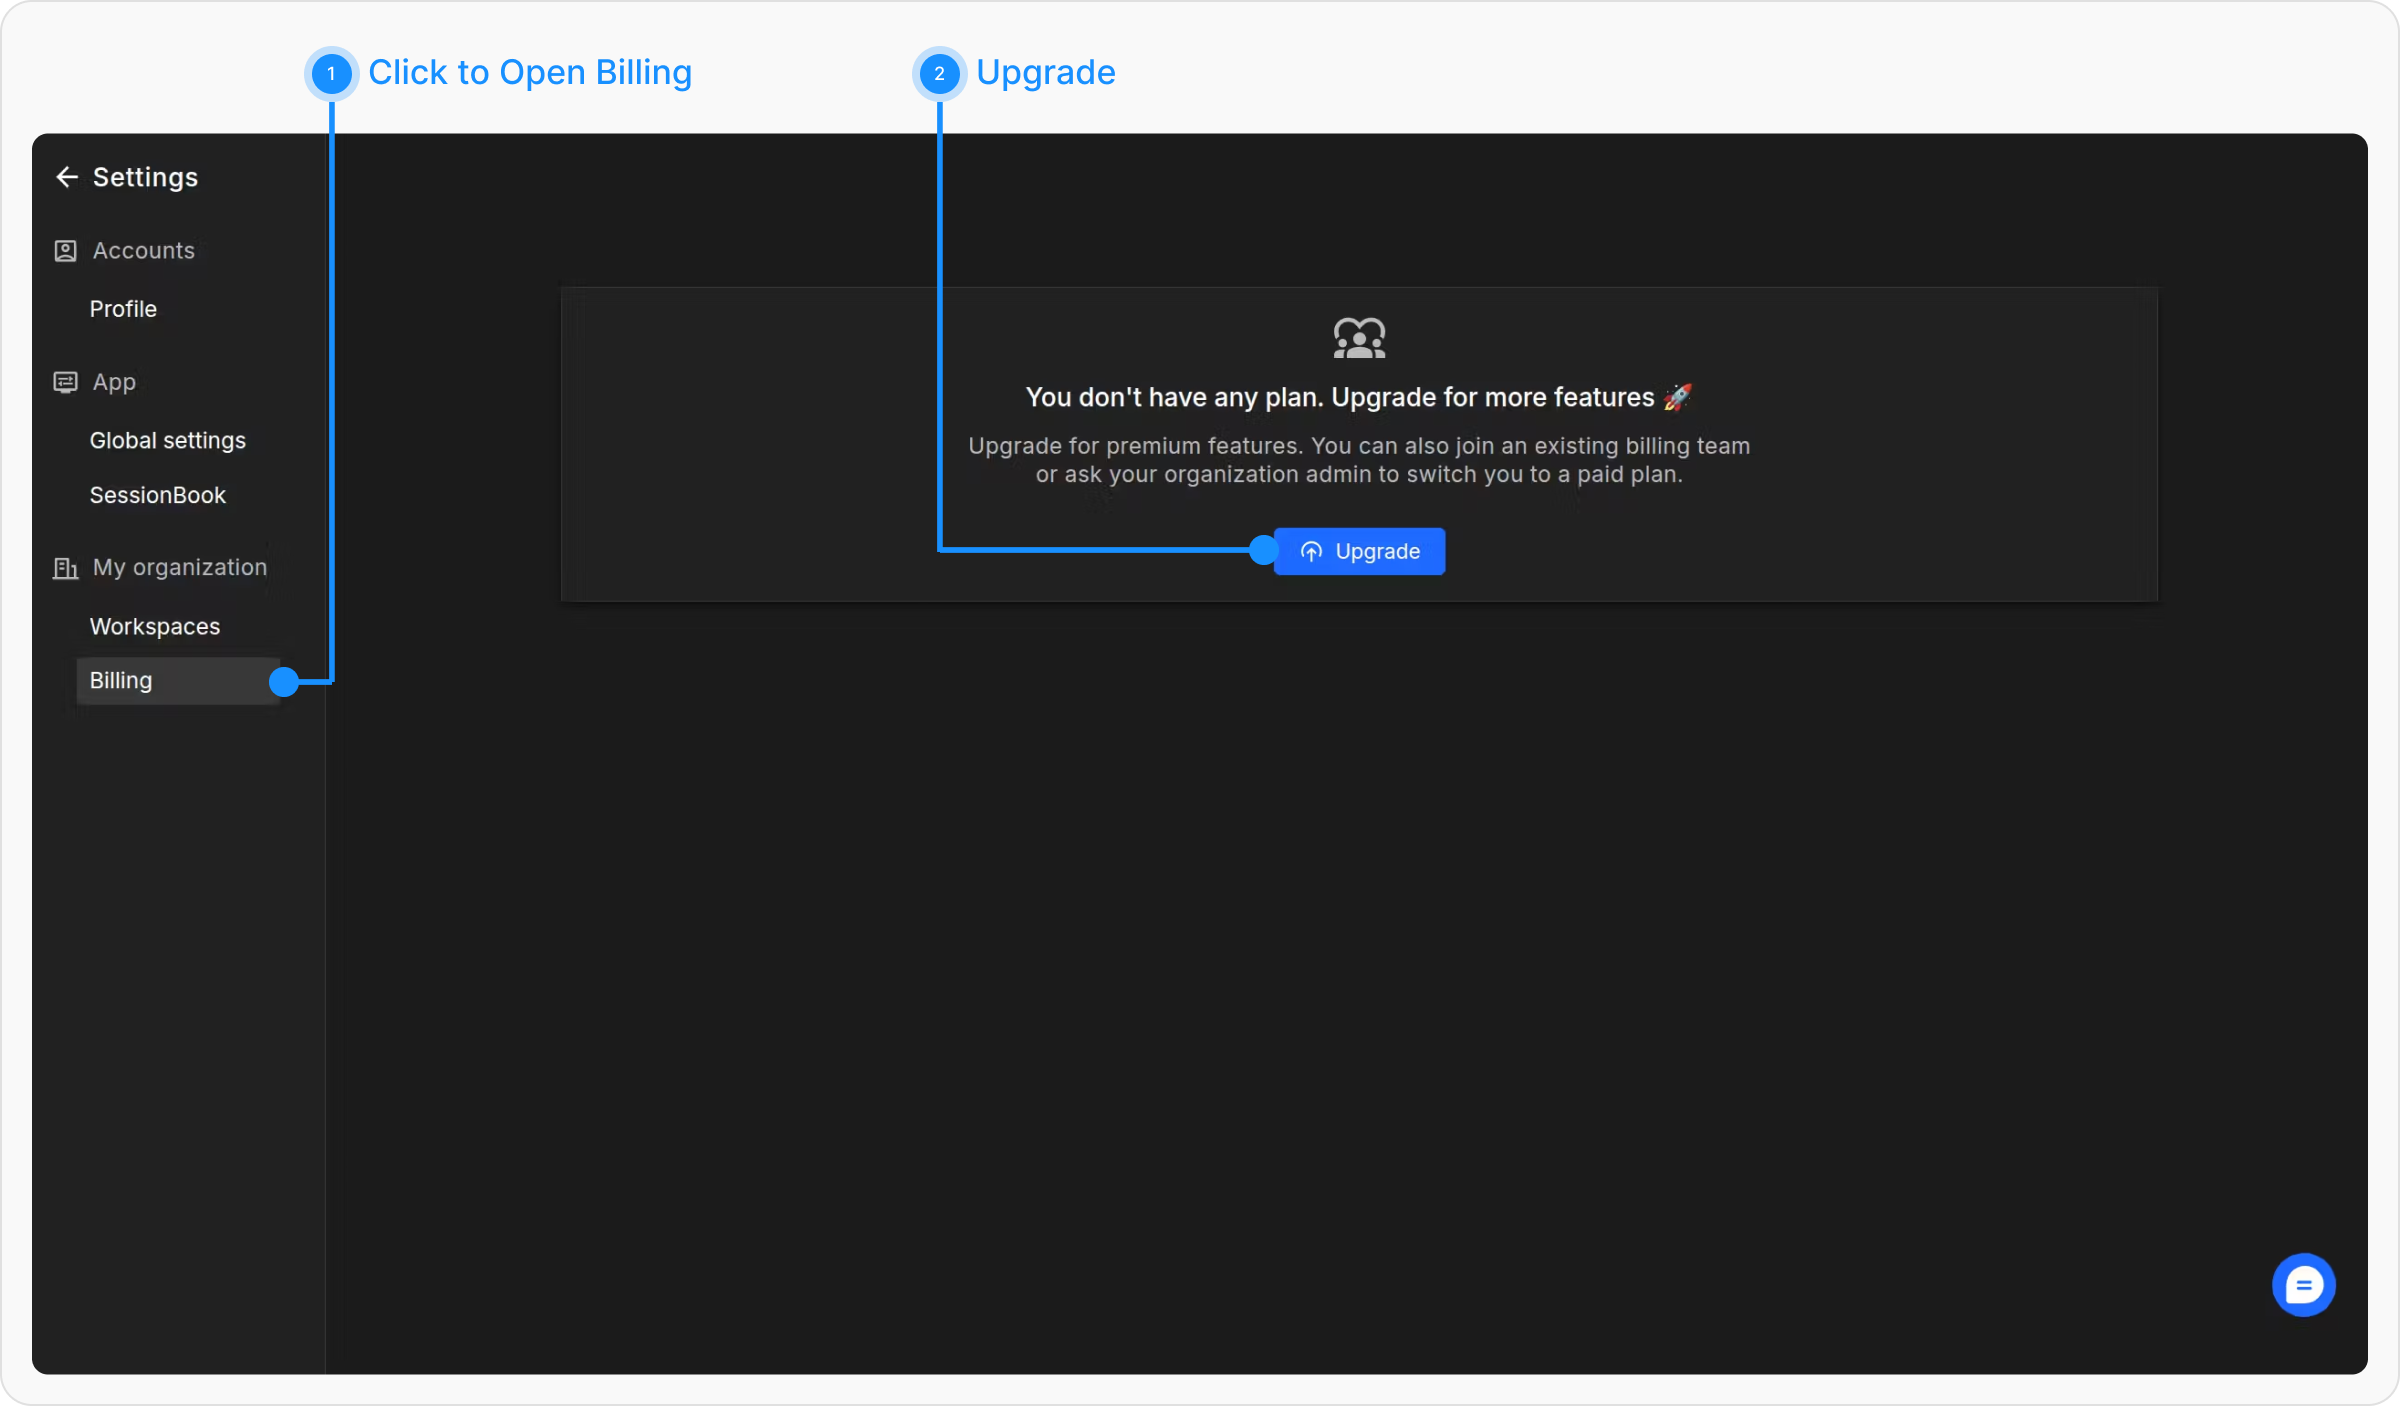
Task: Click the back arrow next to Settings
Action: [x=66, y=177]
